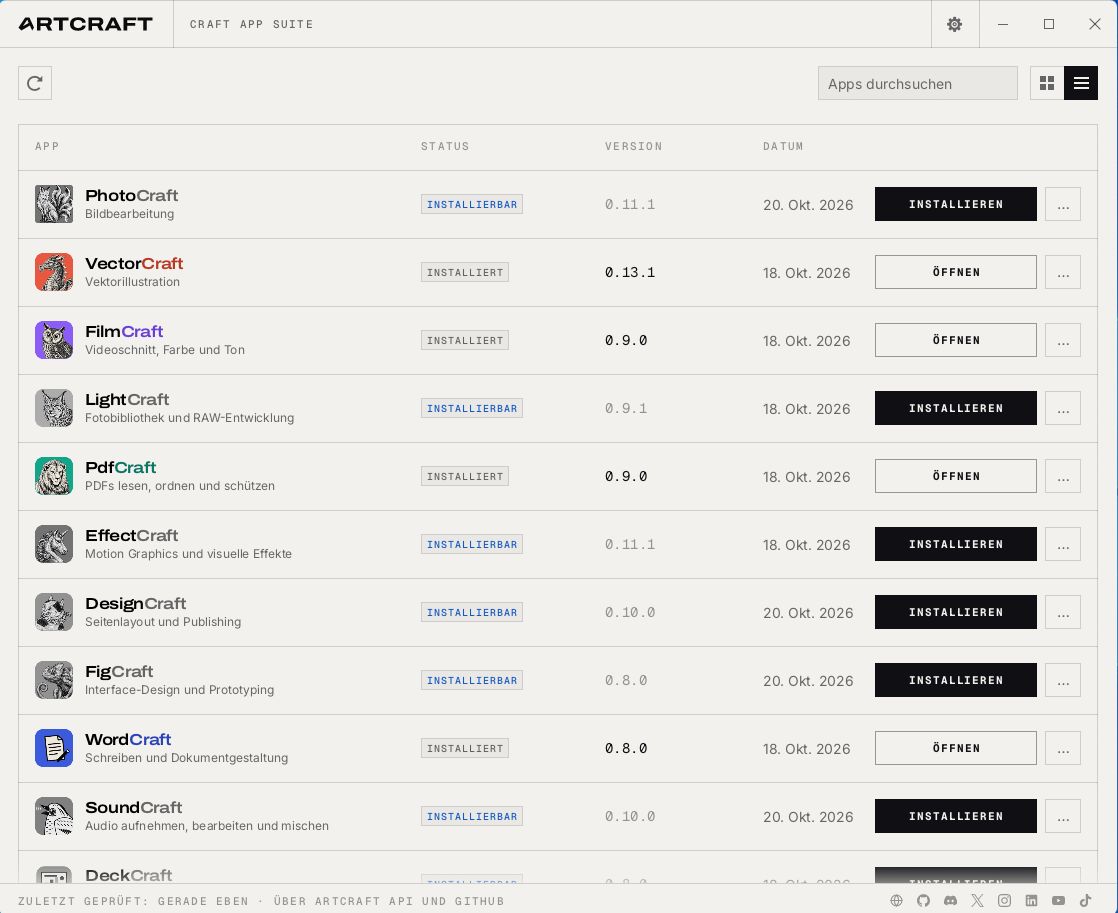Click the DesignCraft app icon
This screenshot has width=1118, height=913.
pos(54,612)
